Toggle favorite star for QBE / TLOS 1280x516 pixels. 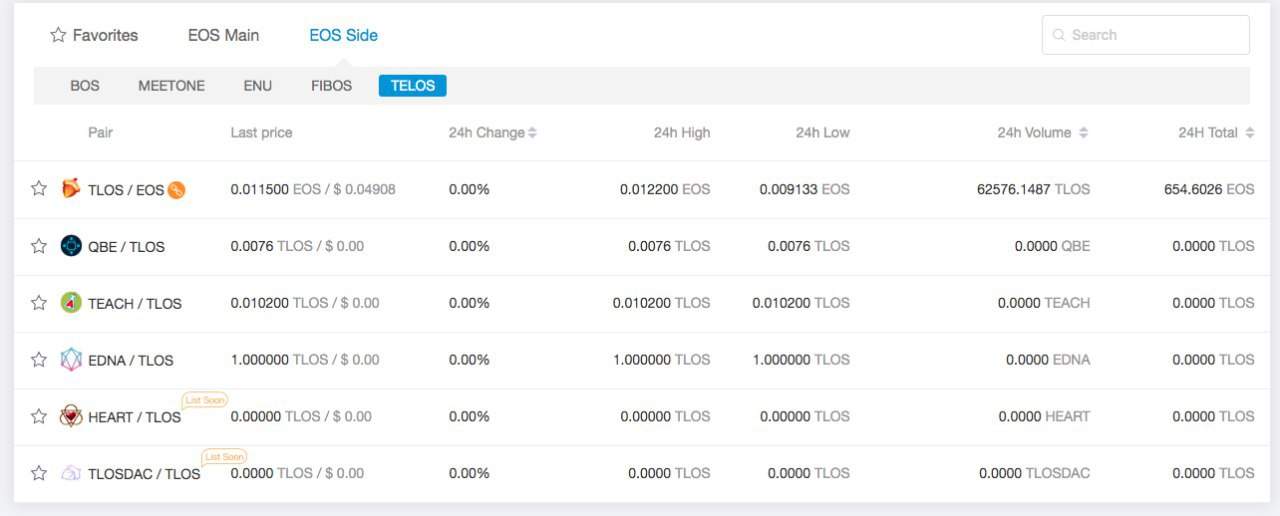tap(39, 246)
